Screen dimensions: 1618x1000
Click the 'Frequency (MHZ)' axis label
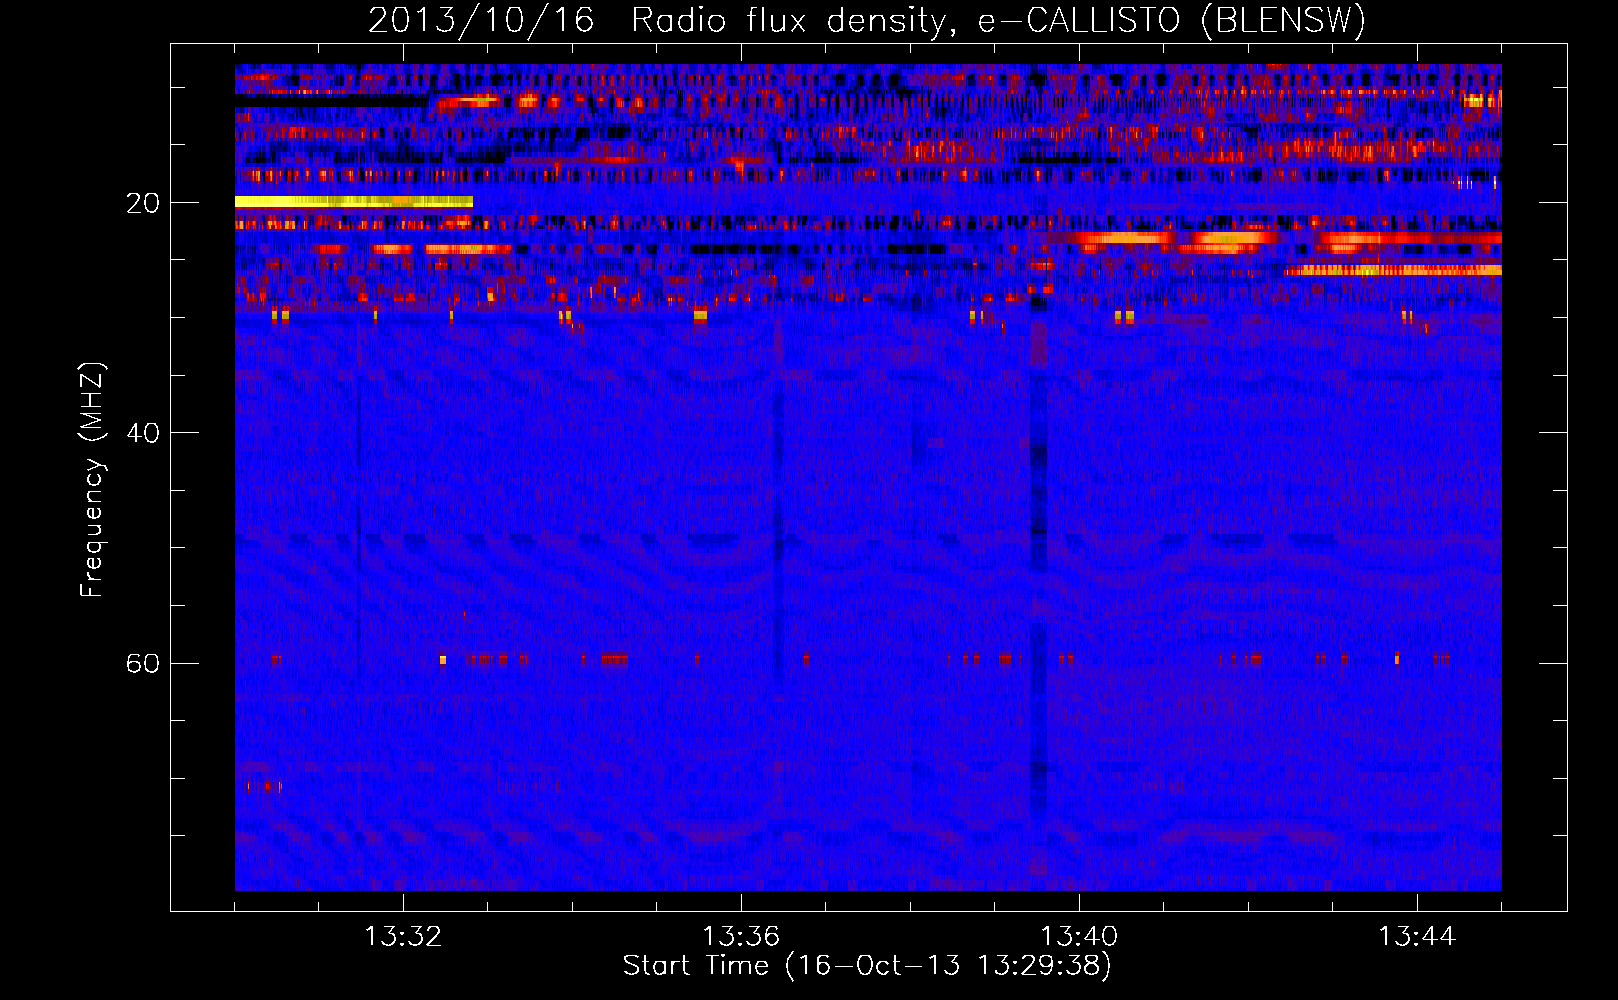point(91,480)
